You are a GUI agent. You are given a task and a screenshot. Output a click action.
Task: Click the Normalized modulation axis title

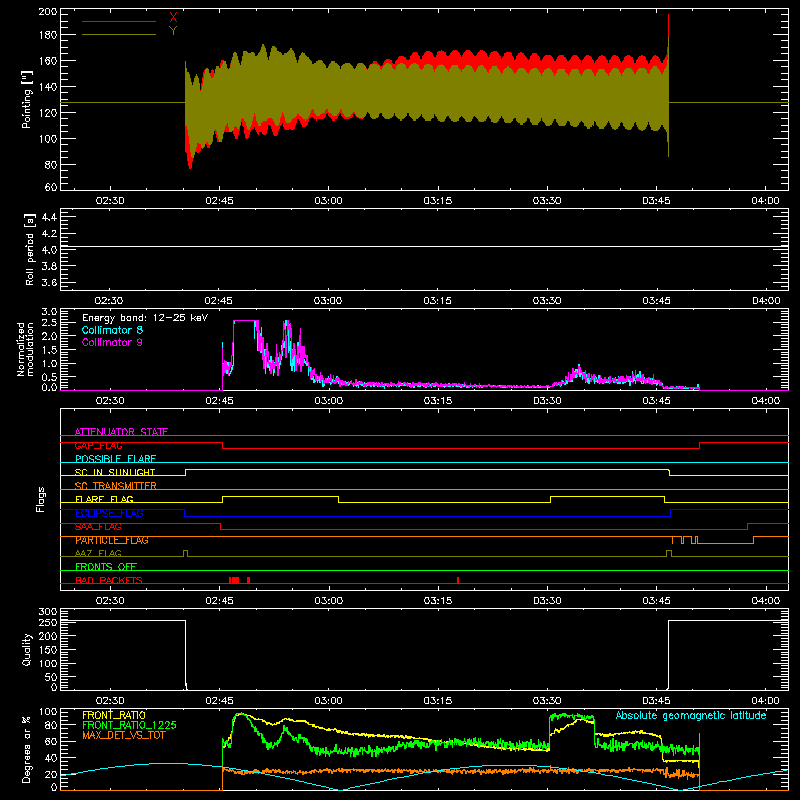click(x=25, y=349)
